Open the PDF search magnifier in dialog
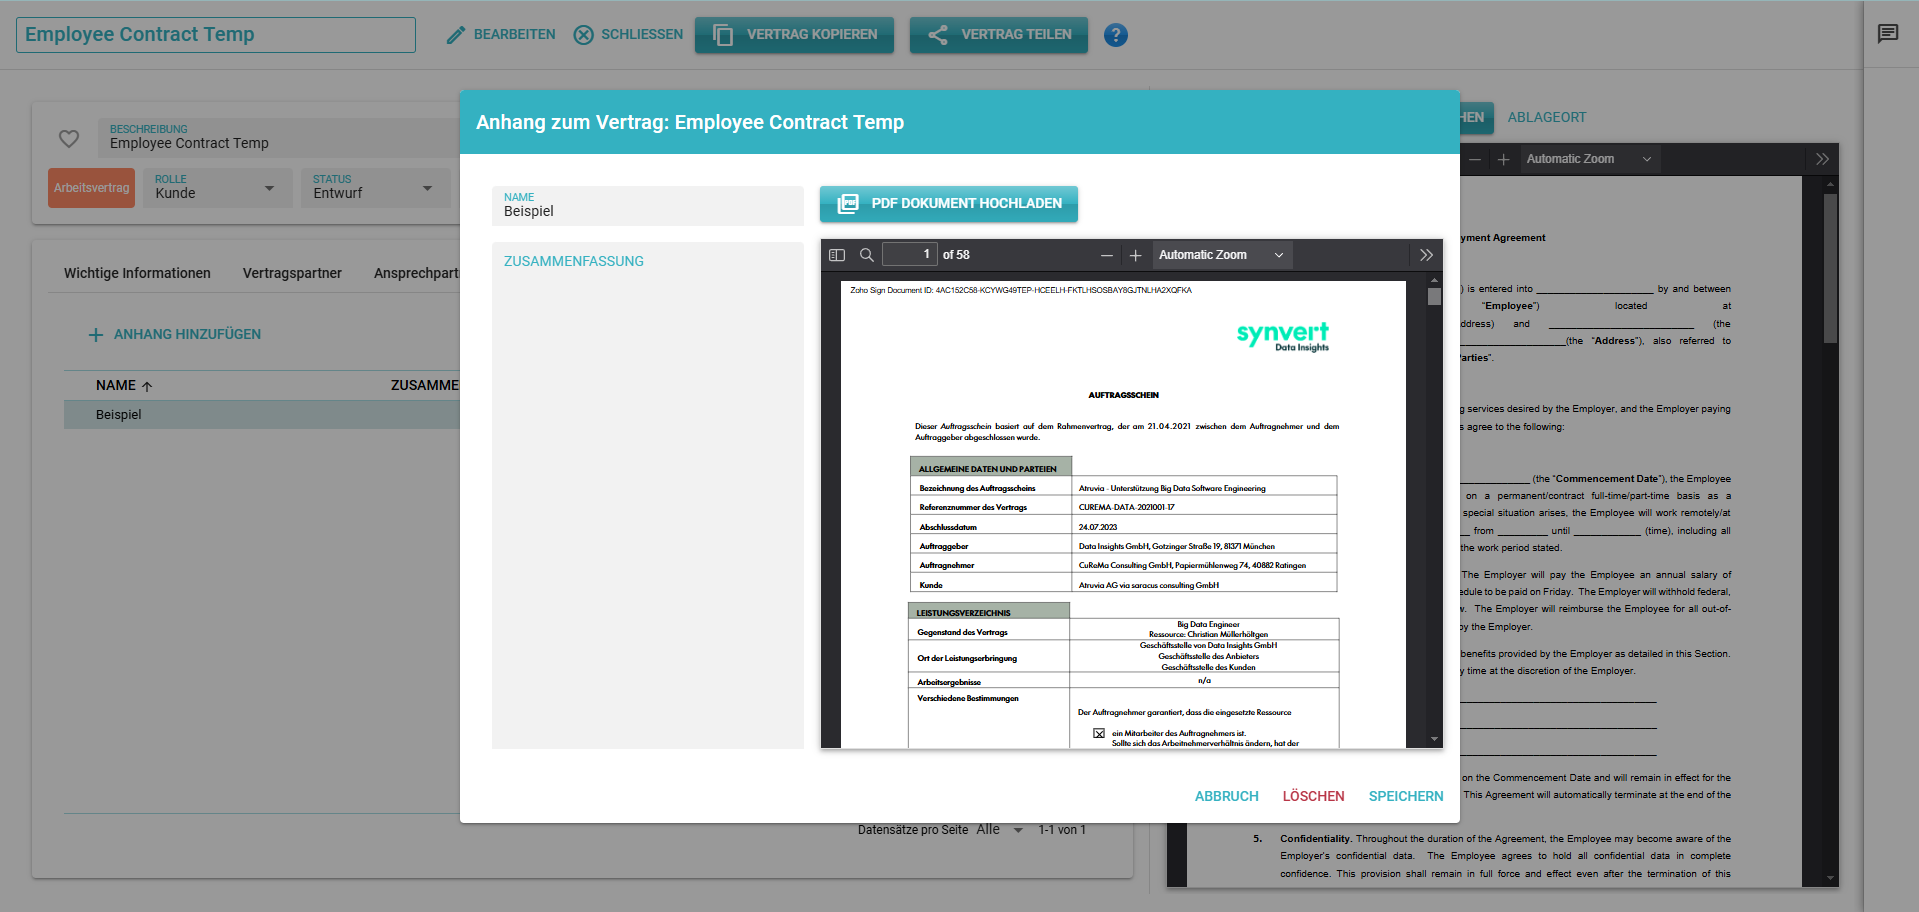The width and height of the screenshot is (1919, 912). coord(867,255)
